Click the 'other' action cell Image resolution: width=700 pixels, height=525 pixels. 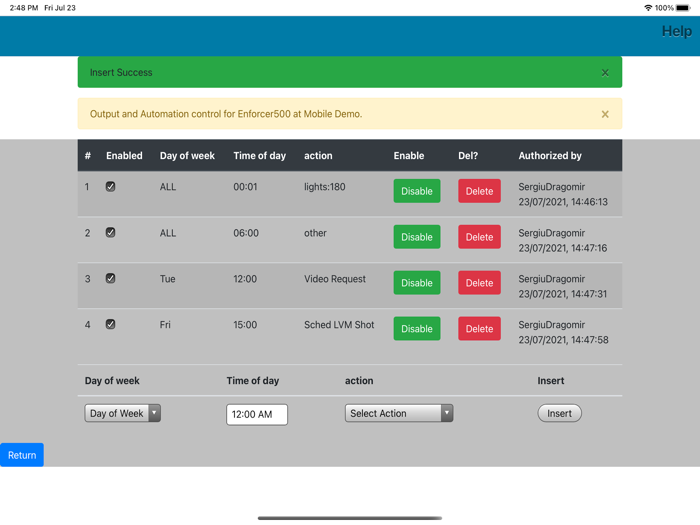pos(315,233)
